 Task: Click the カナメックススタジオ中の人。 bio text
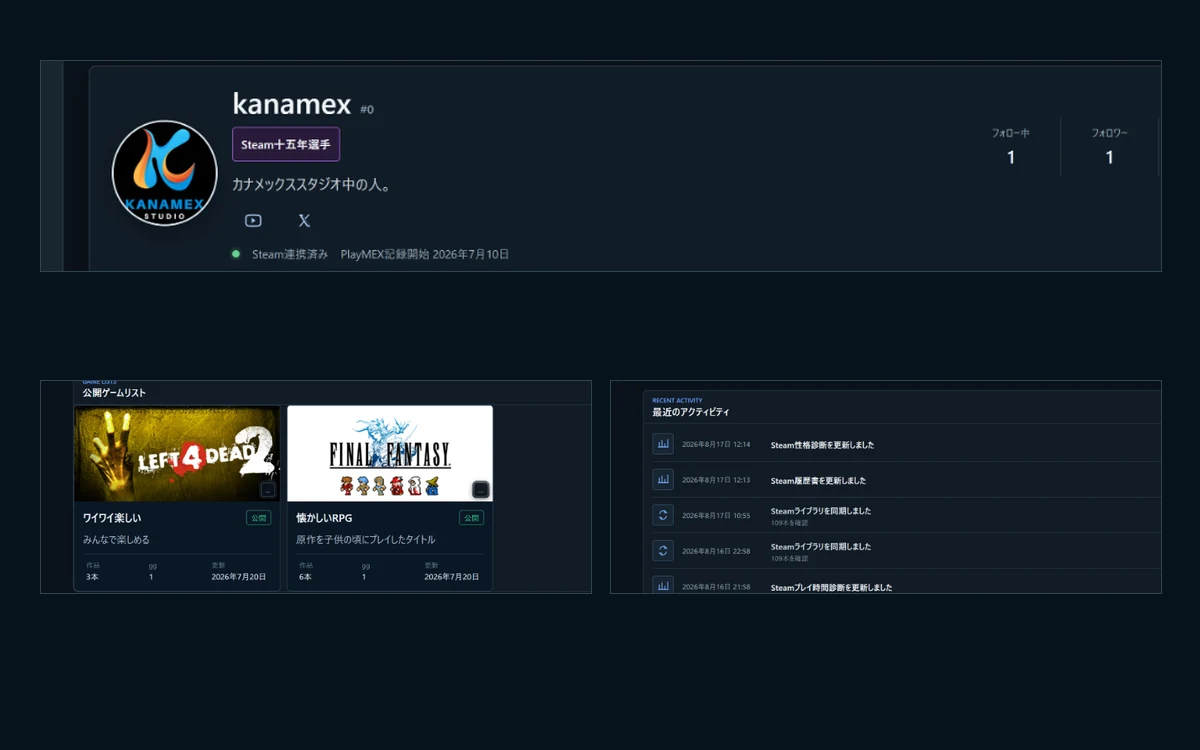tap(311, 185)
